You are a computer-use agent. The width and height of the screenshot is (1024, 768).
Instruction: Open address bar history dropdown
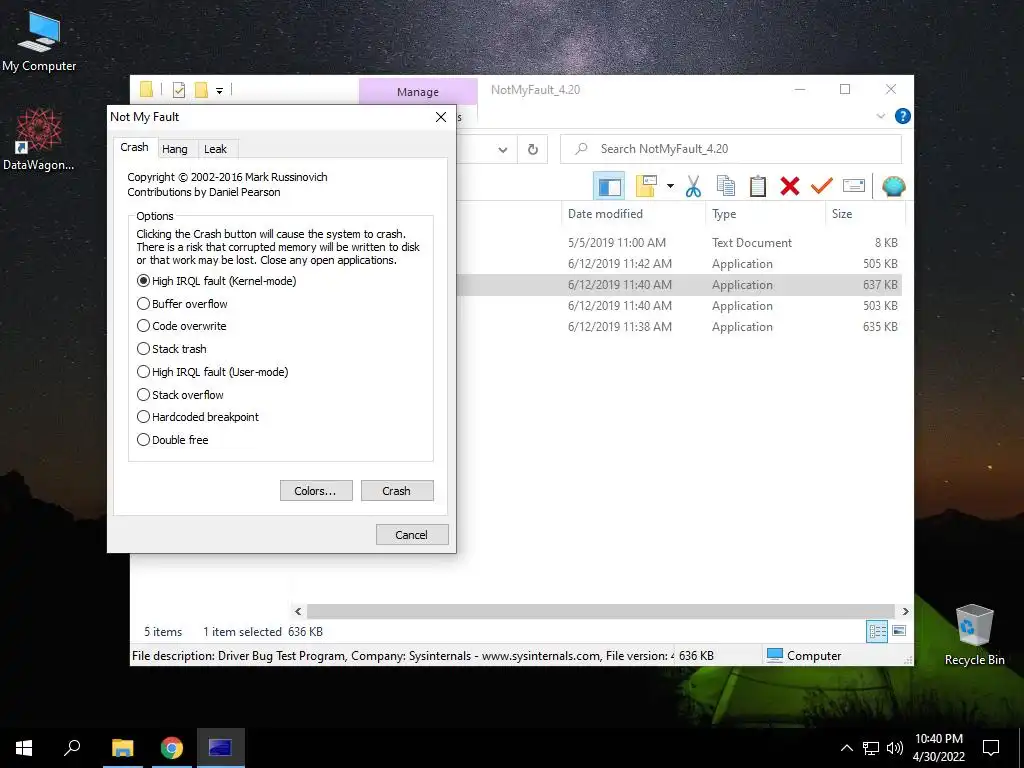point(503,150)
